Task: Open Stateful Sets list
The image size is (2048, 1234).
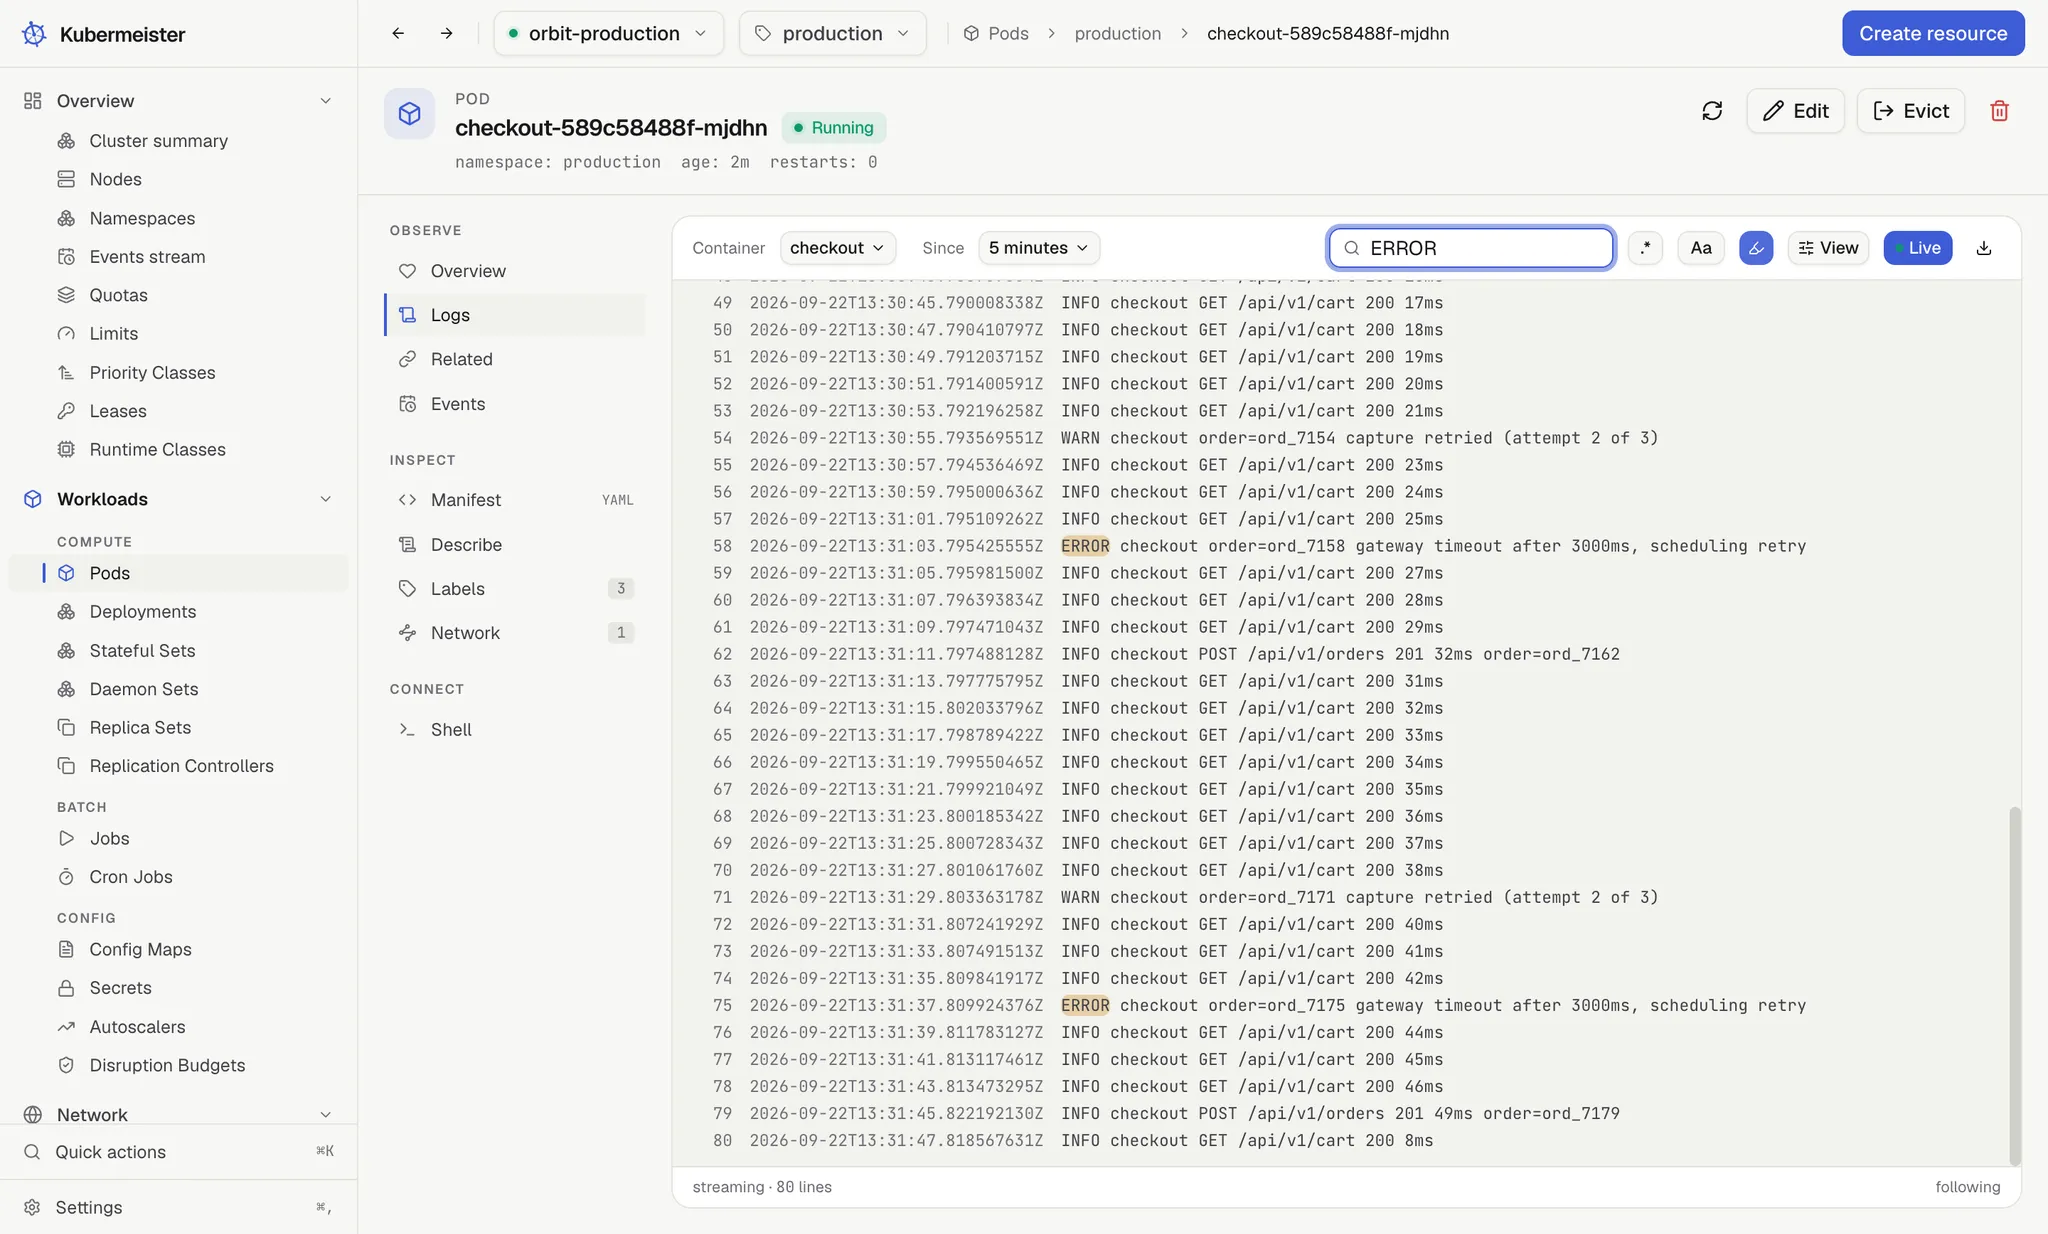Action: (142, 651)
